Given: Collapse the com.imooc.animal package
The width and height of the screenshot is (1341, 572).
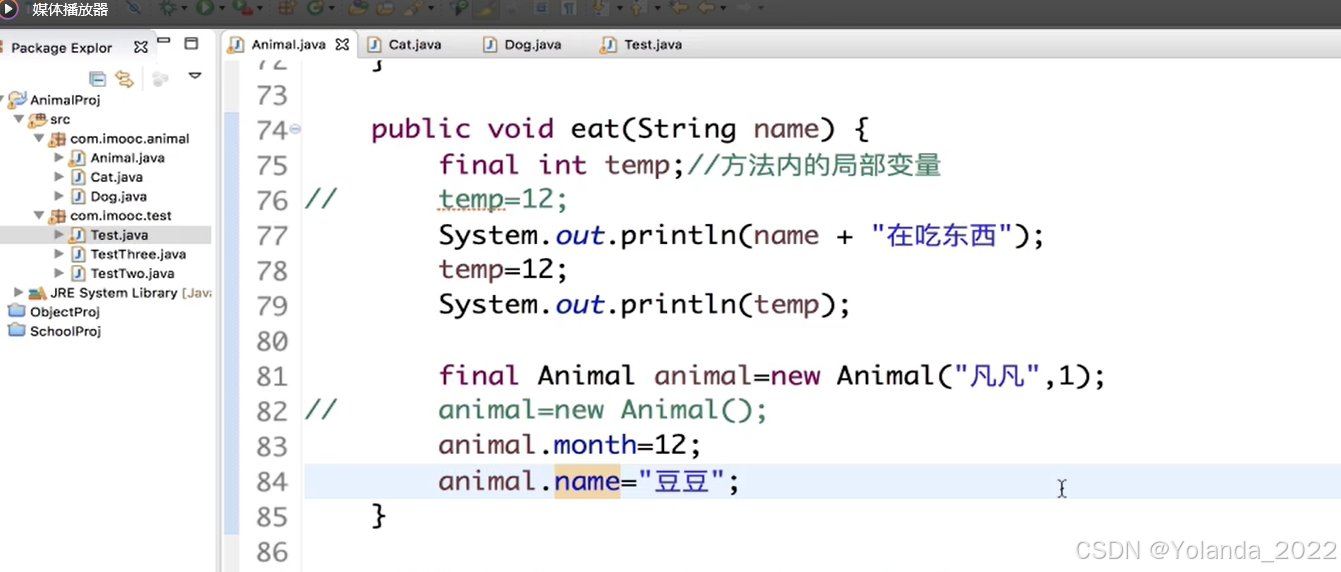Looking at the screenshot, I should click(x=39, y=138).
